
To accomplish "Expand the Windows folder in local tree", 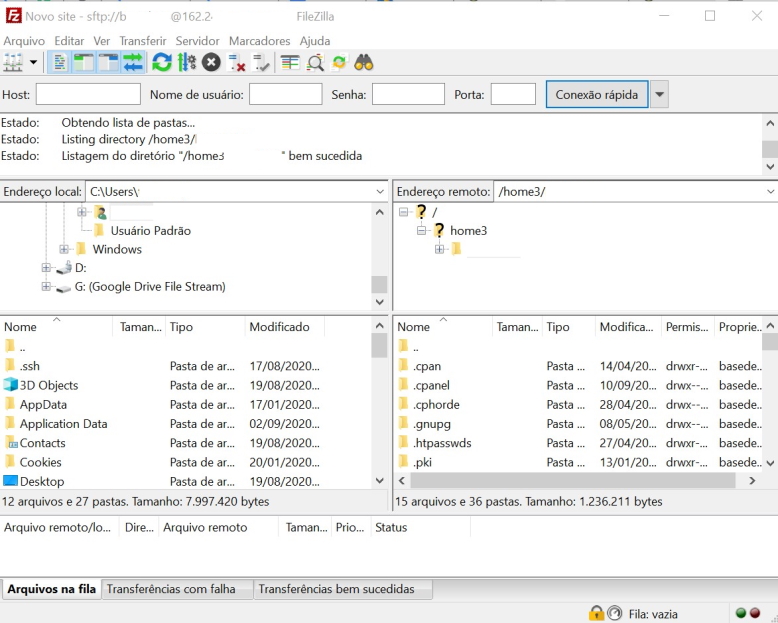I will [64, 249].
